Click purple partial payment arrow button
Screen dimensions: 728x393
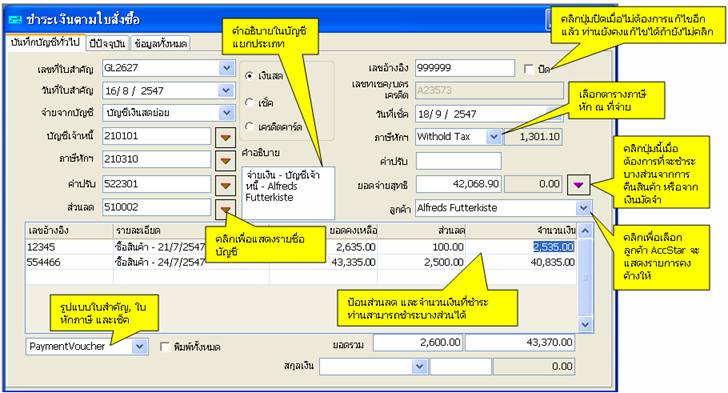coord(578,184)
